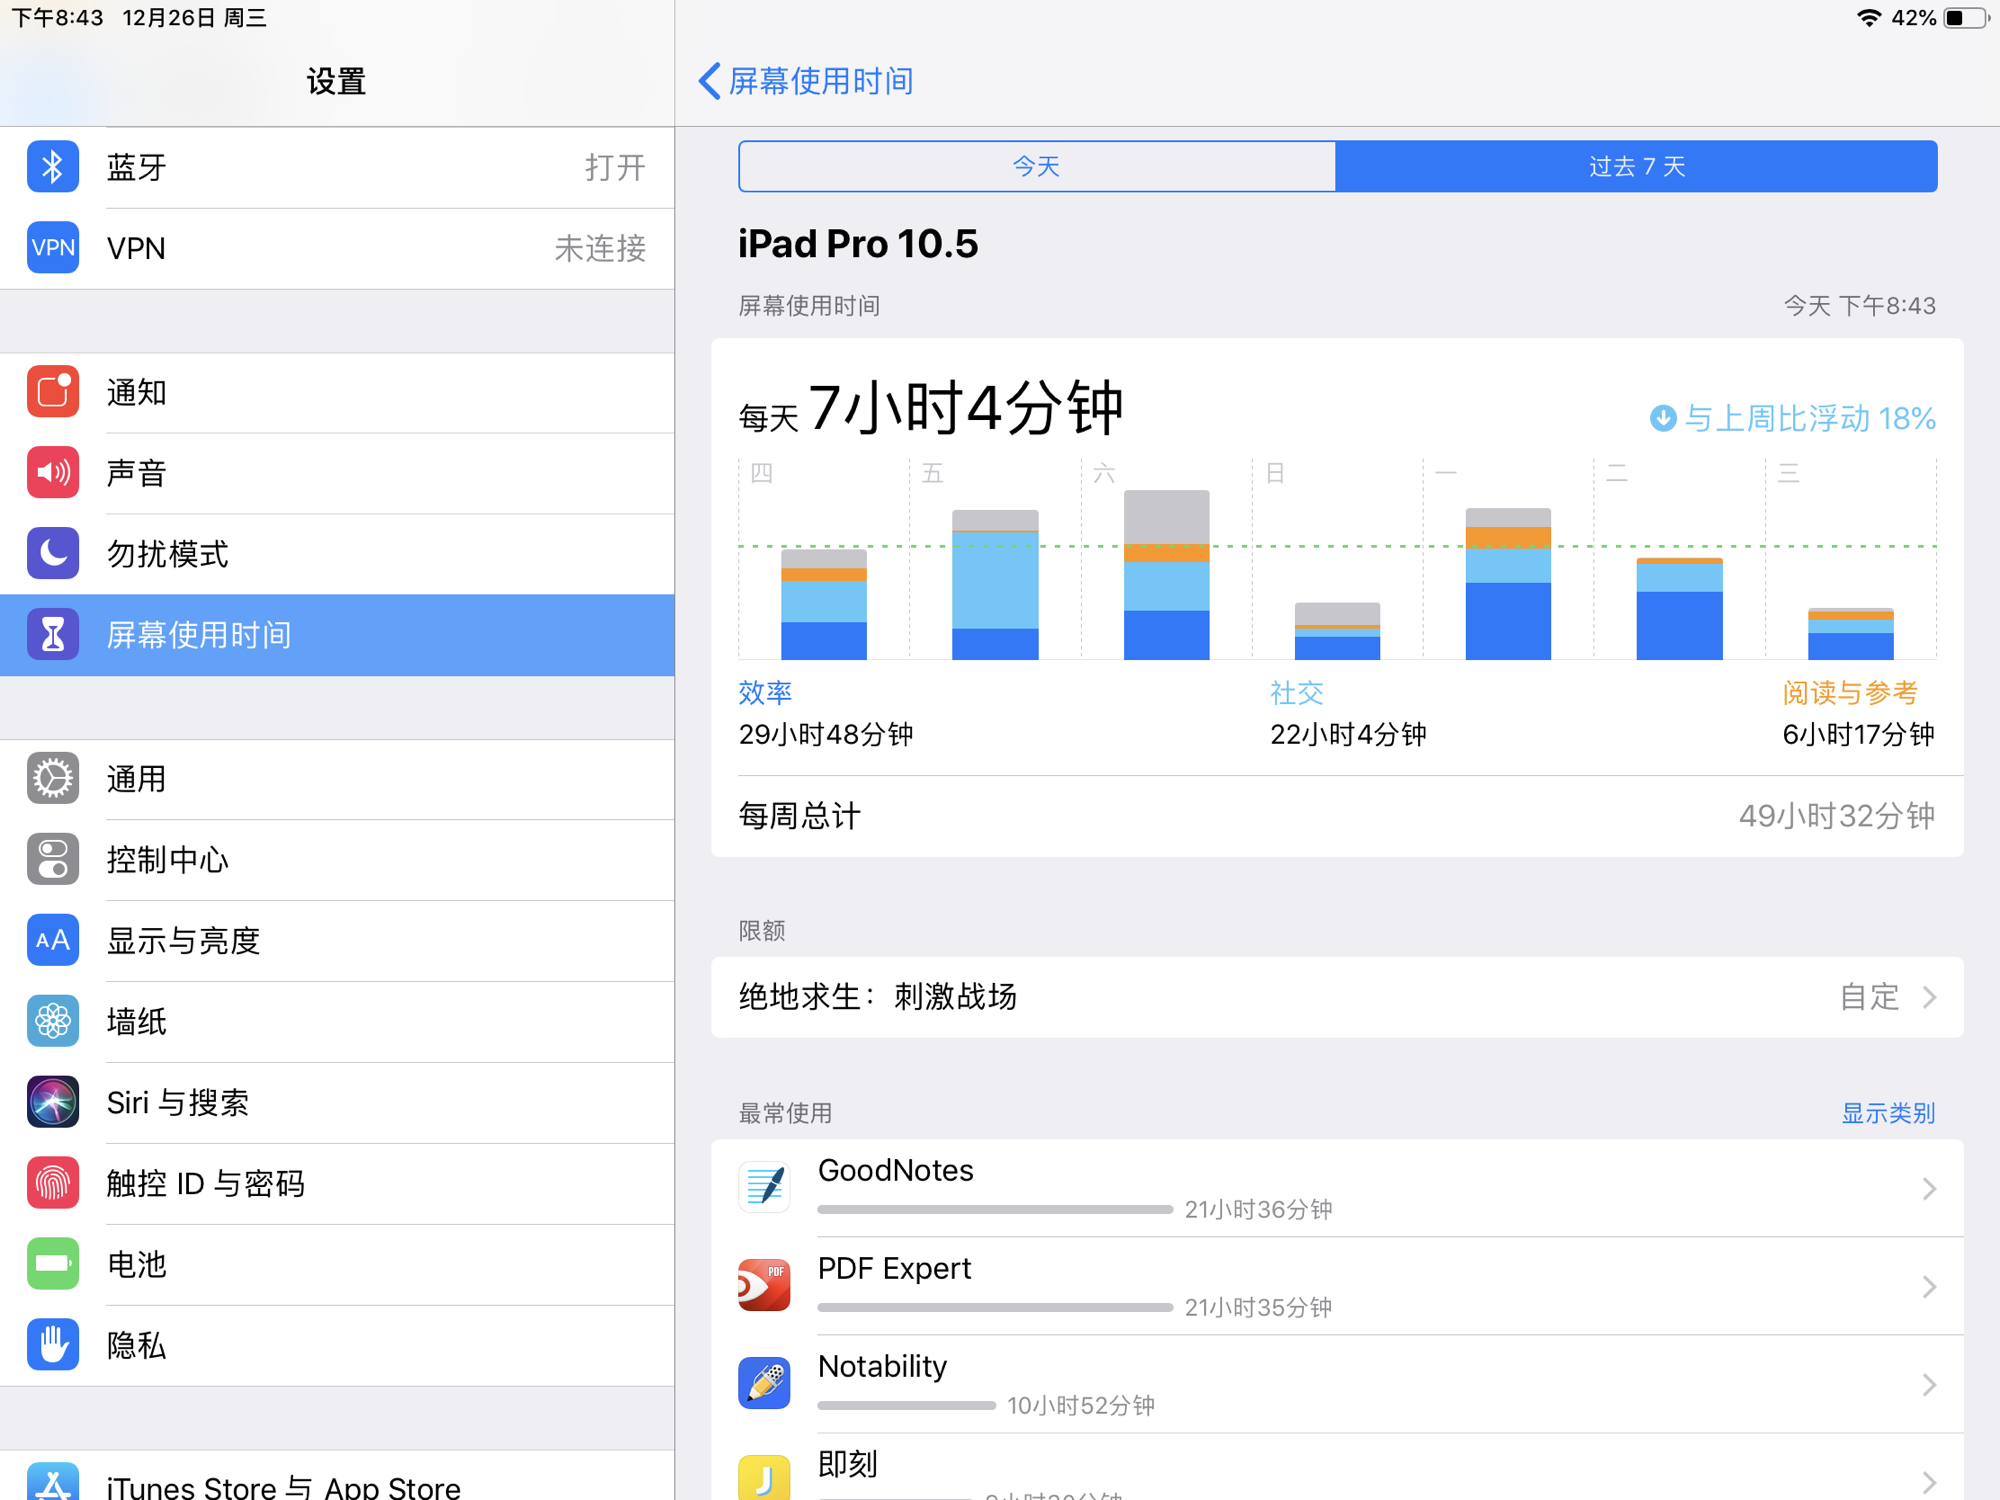Tap the Bluetooth icon in sidebar
The width and height of the screenshot is (2000, 1500).
[53, 167]
